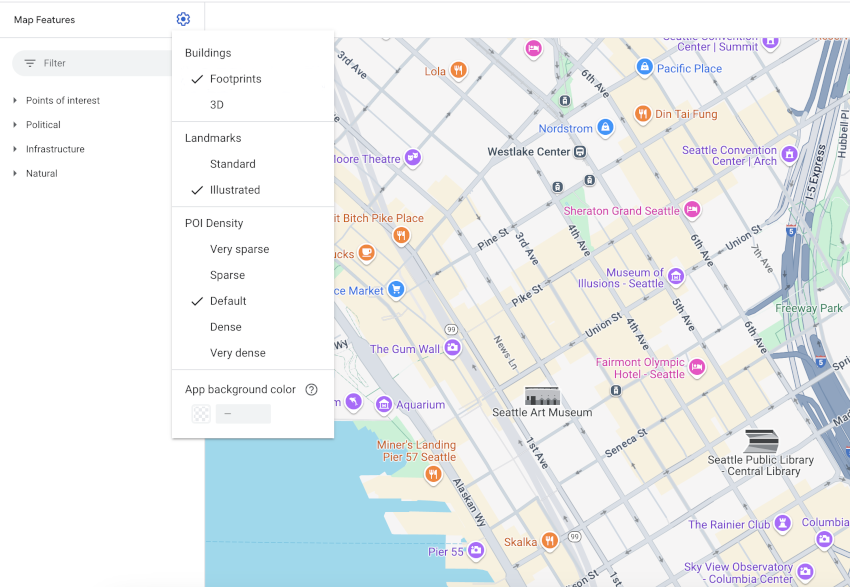Click the Westlake Center transit icon
850x587 pixels.
[580, 152]
